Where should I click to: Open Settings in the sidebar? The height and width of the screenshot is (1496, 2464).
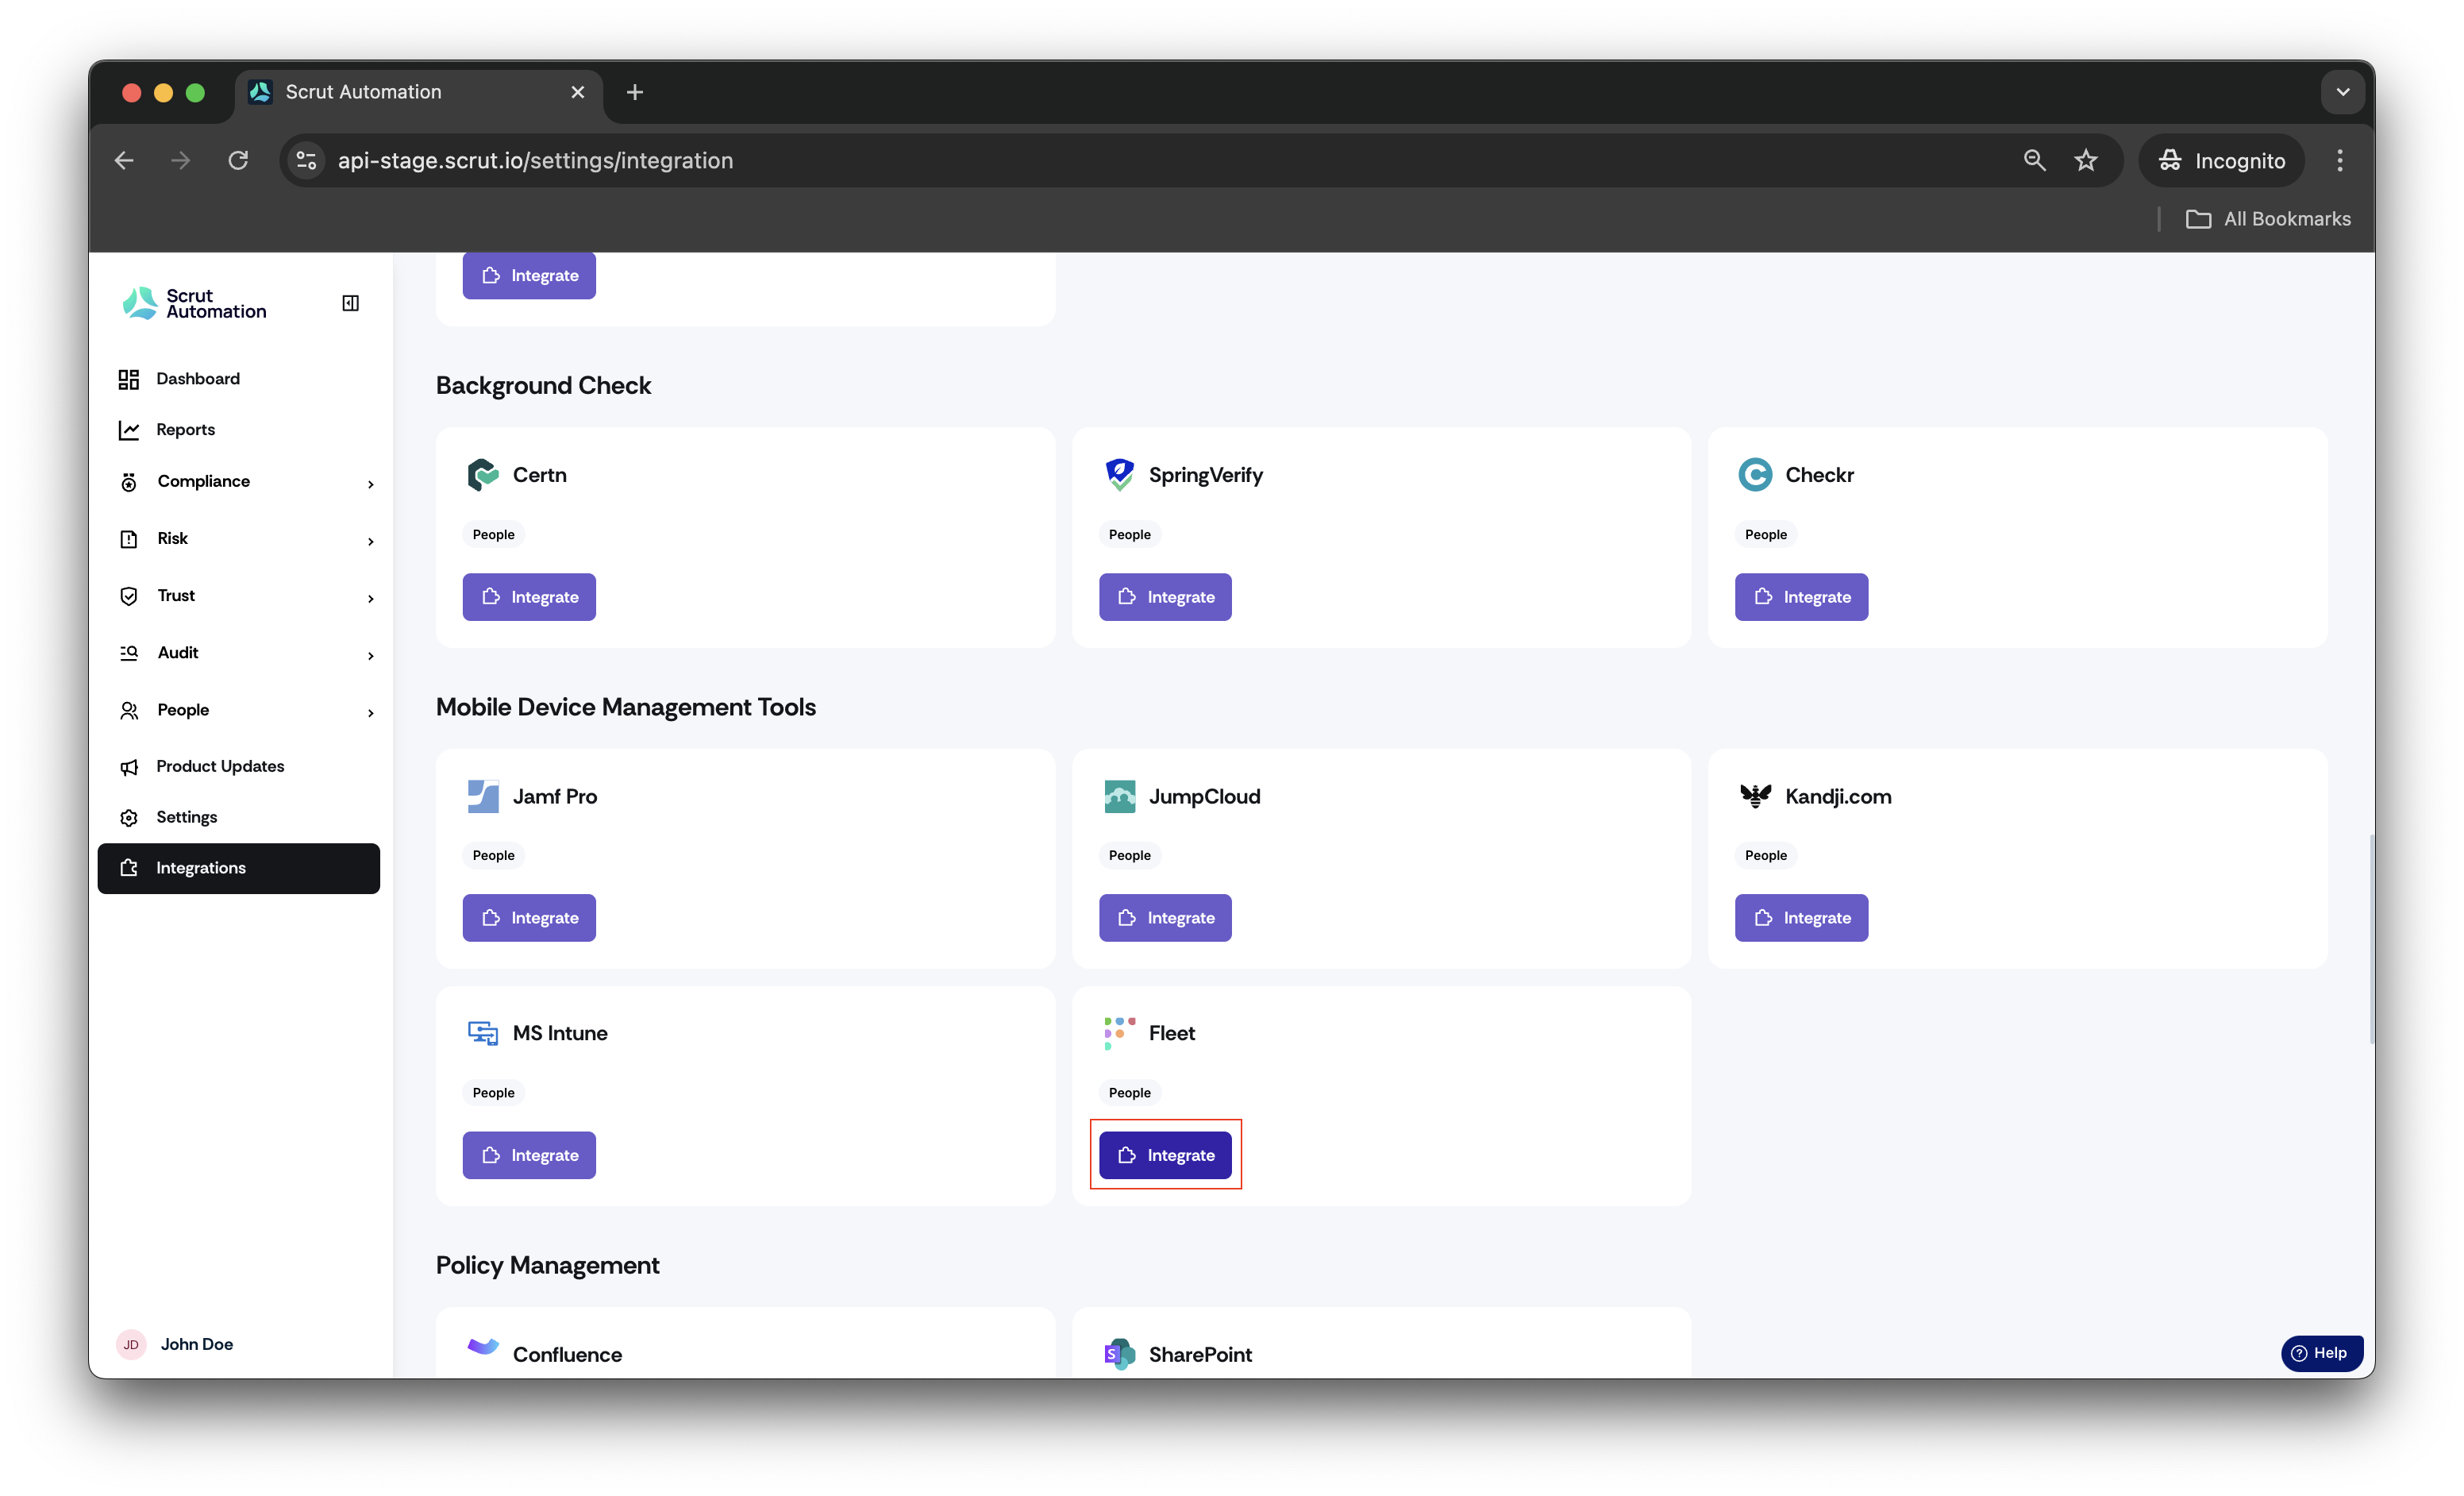point(239,818)
